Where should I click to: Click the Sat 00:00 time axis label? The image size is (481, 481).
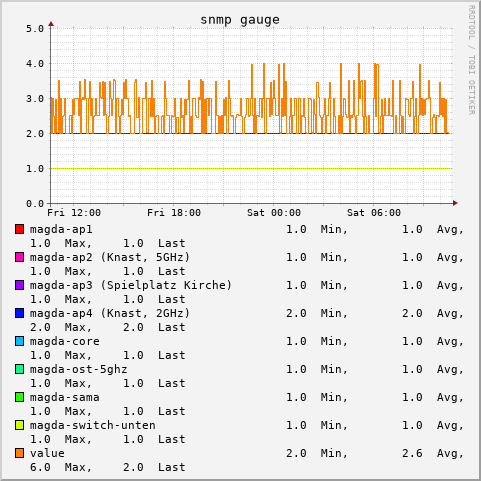(x=274, y=213)
